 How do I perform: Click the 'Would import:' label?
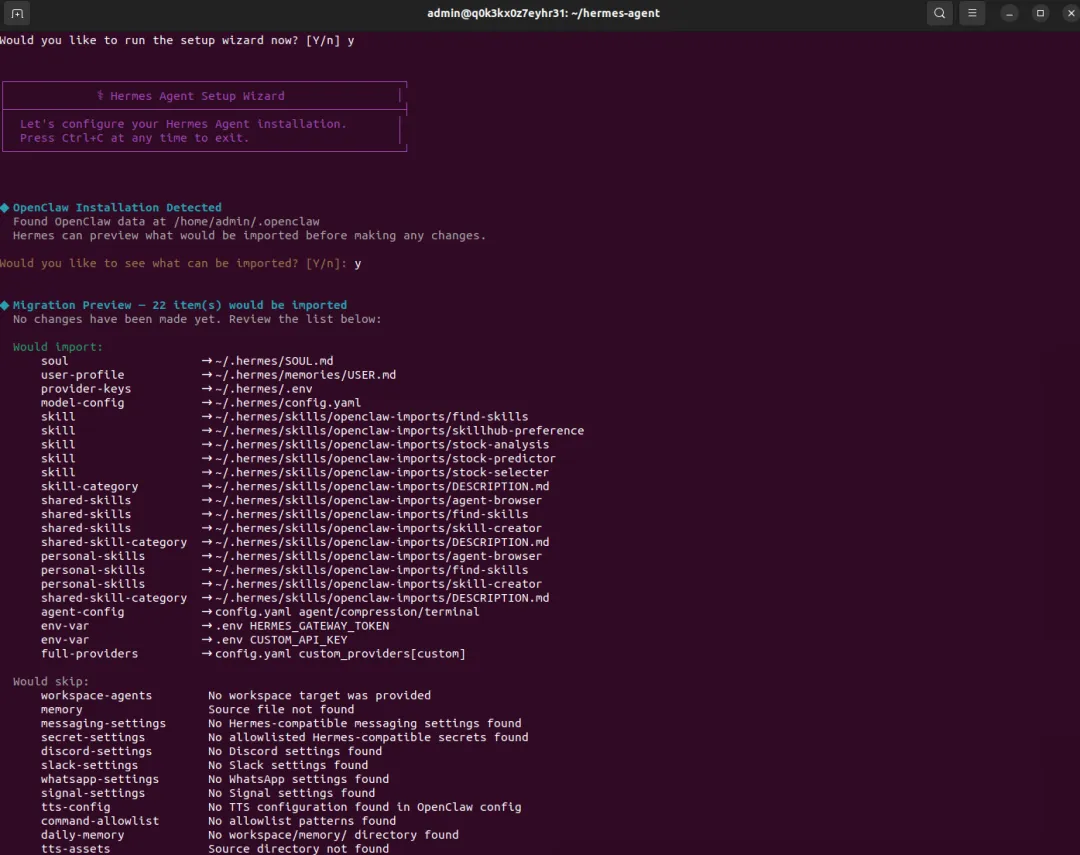(58, 347)
